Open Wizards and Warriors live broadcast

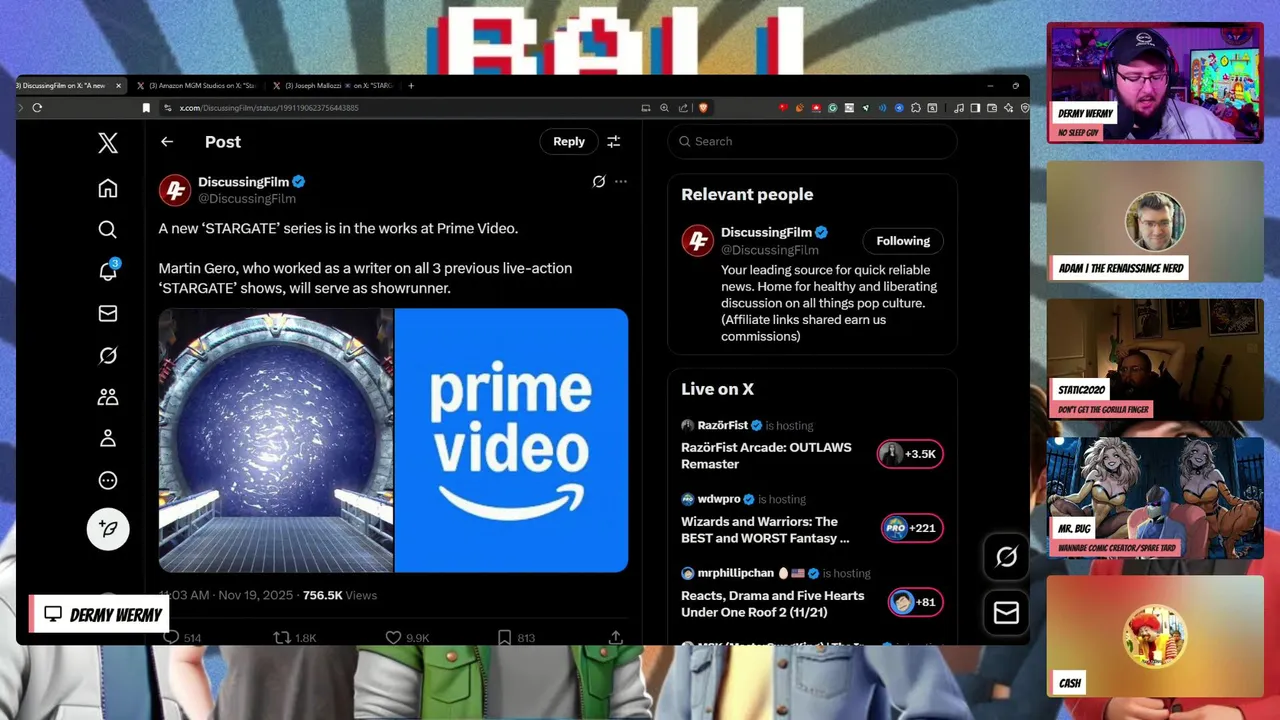pos(765,530)
